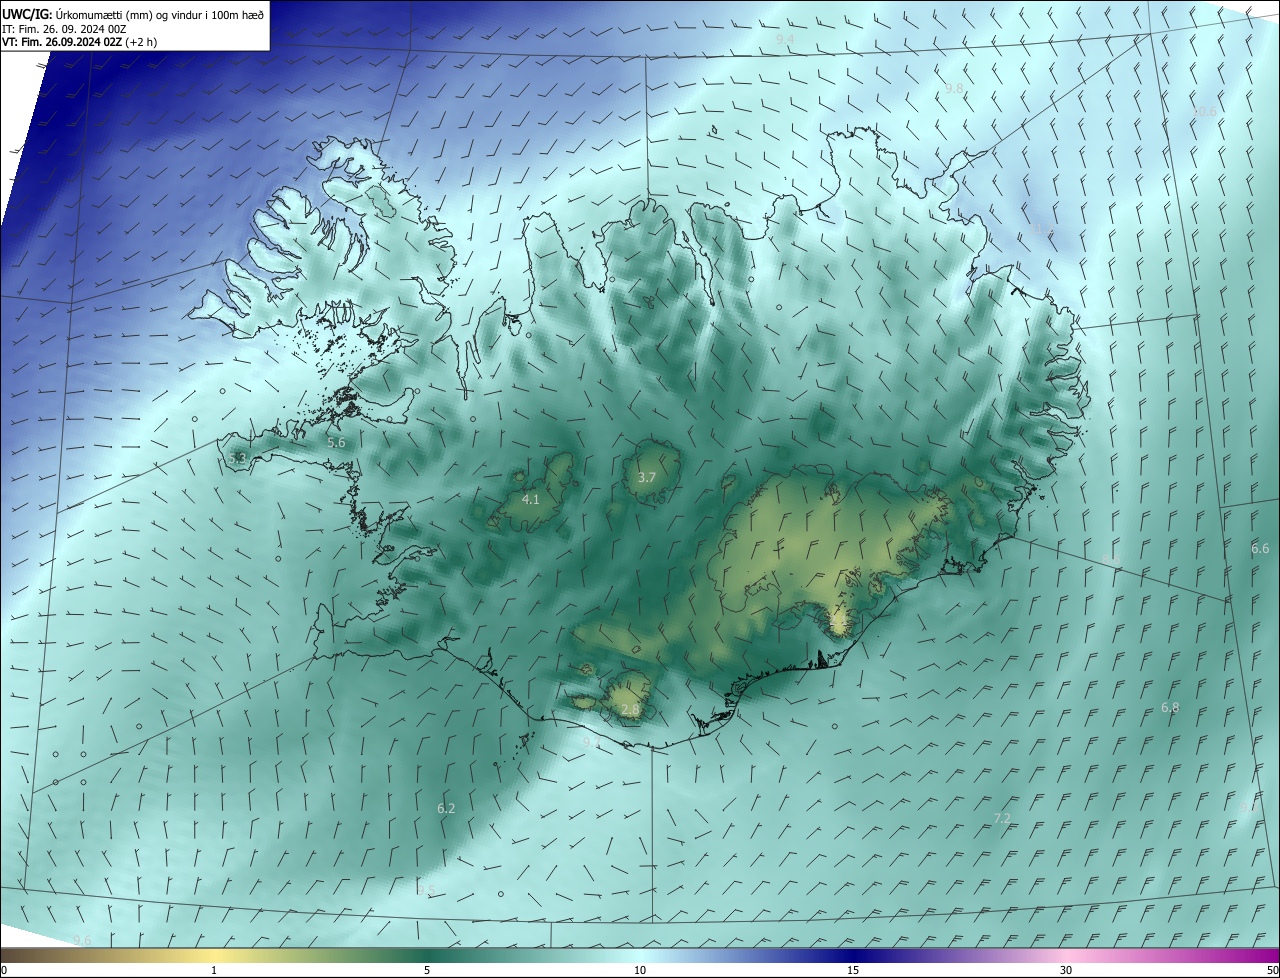Click the 'IT: Fim. 26. 09. 2024 00Z' line
Image resolution: width=1280 pixels, height=978 pixels.
[64, 29]
